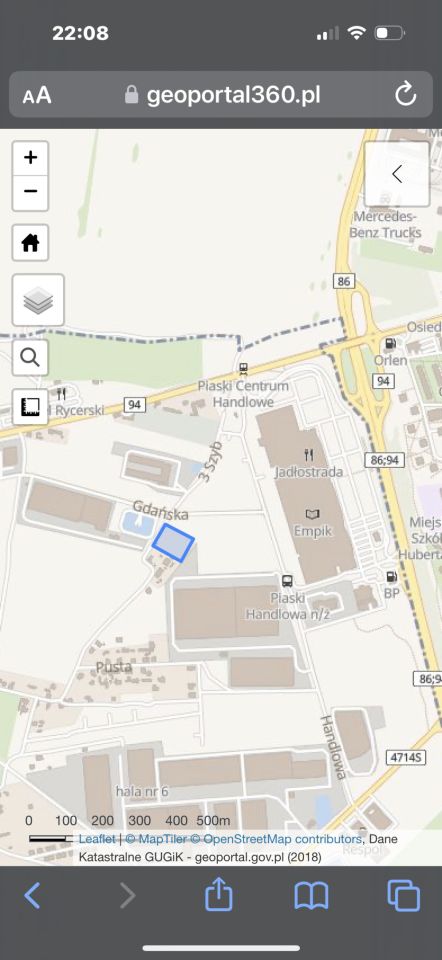Zoom out the map with minus button

31,191
